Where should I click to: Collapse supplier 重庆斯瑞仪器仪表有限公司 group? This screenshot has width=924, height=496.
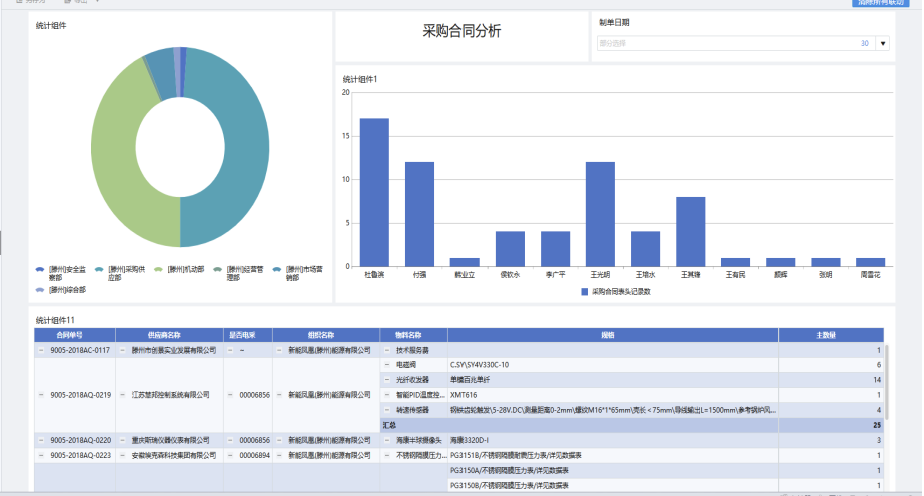click(123, 440)
